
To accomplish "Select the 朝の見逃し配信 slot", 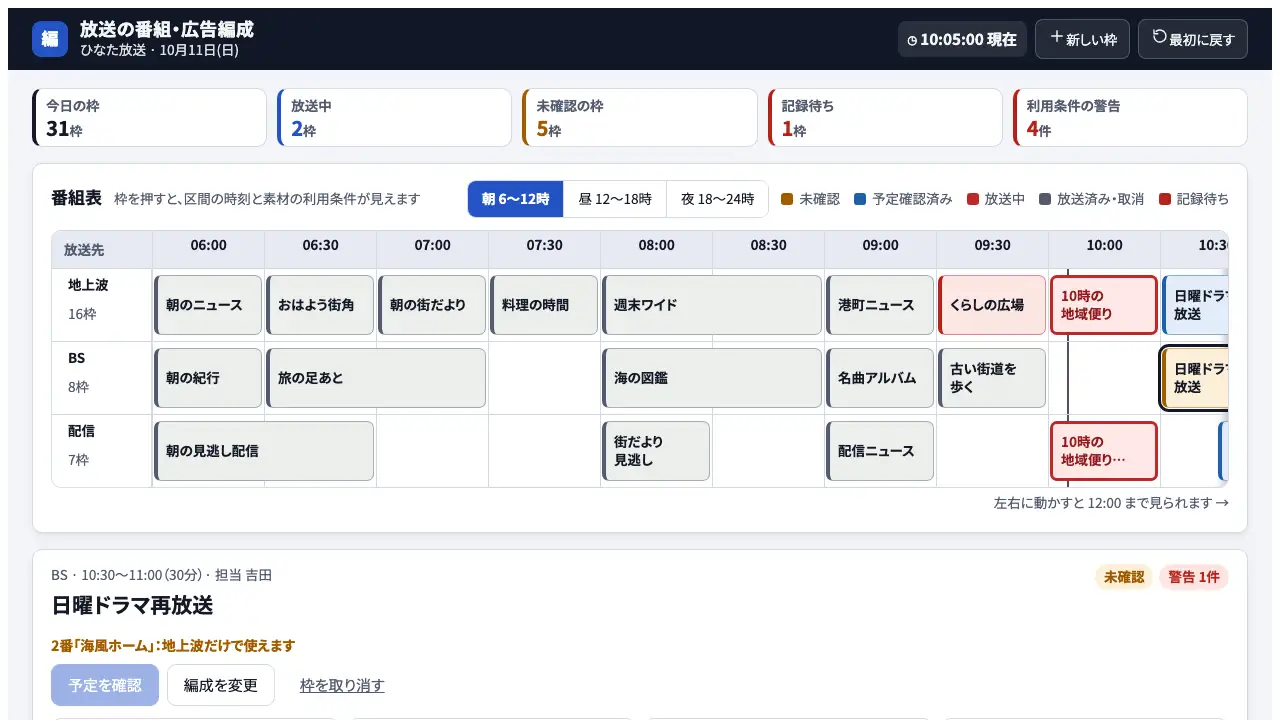I will coord(264,451).
